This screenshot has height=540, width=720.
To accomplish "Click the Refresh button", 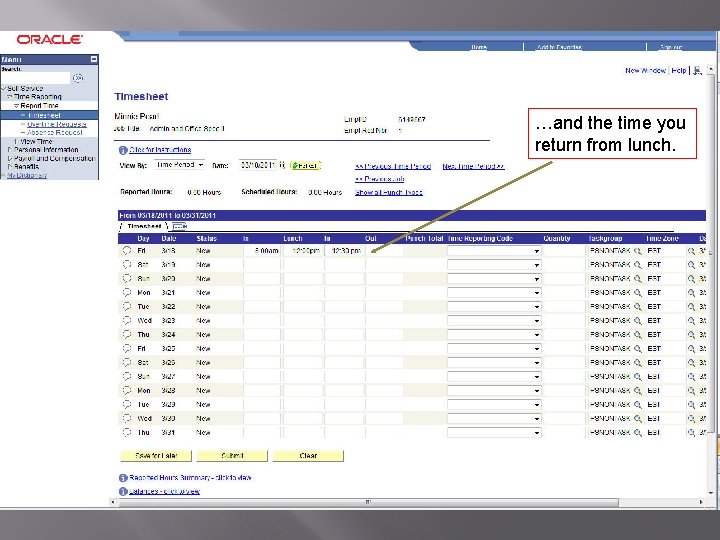I will pos(305,165).
